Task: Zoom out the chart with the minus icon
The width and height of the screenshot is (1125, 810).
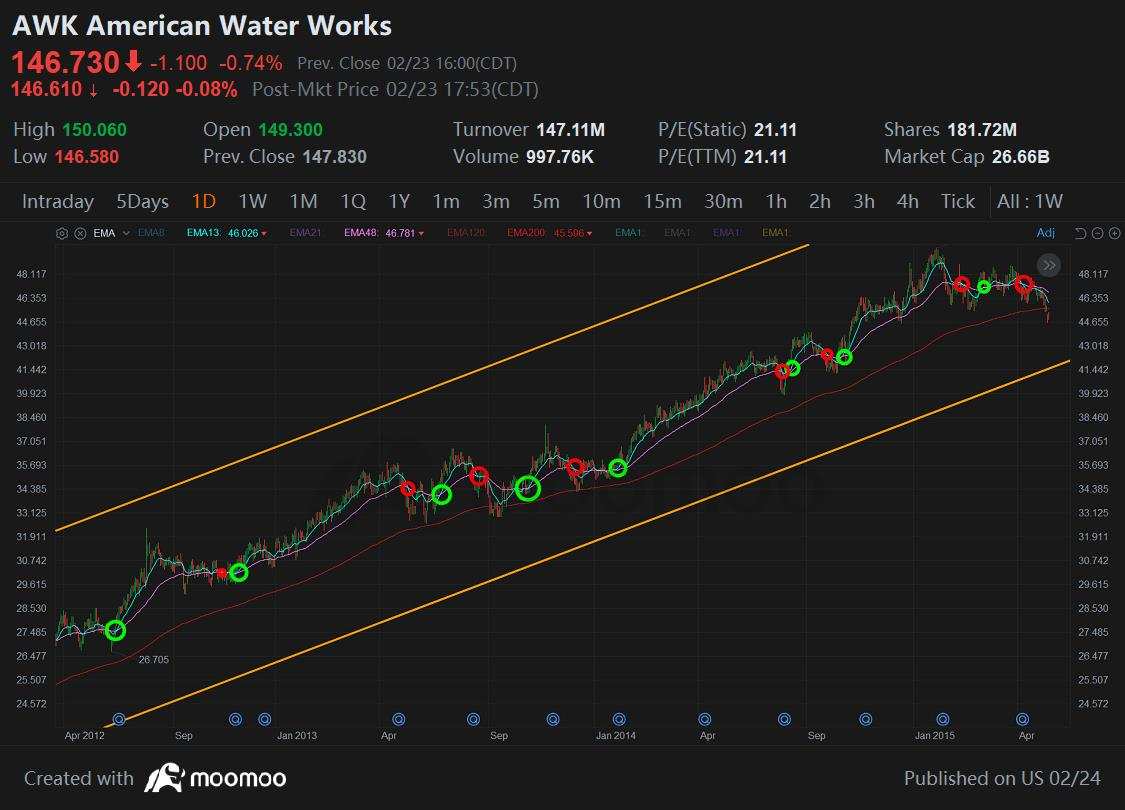Action: point(1097,233)
